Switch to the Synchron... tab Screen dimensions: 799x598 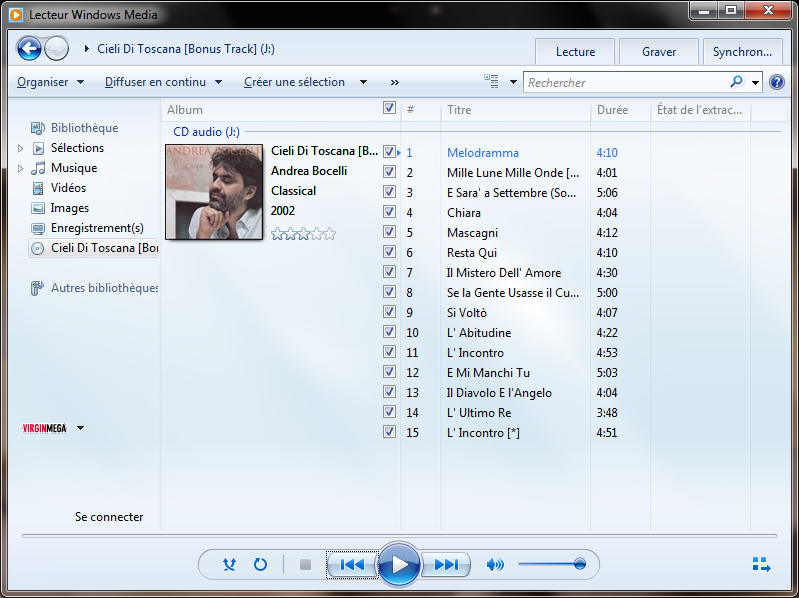pyautogui.click(x=742, y=52)
